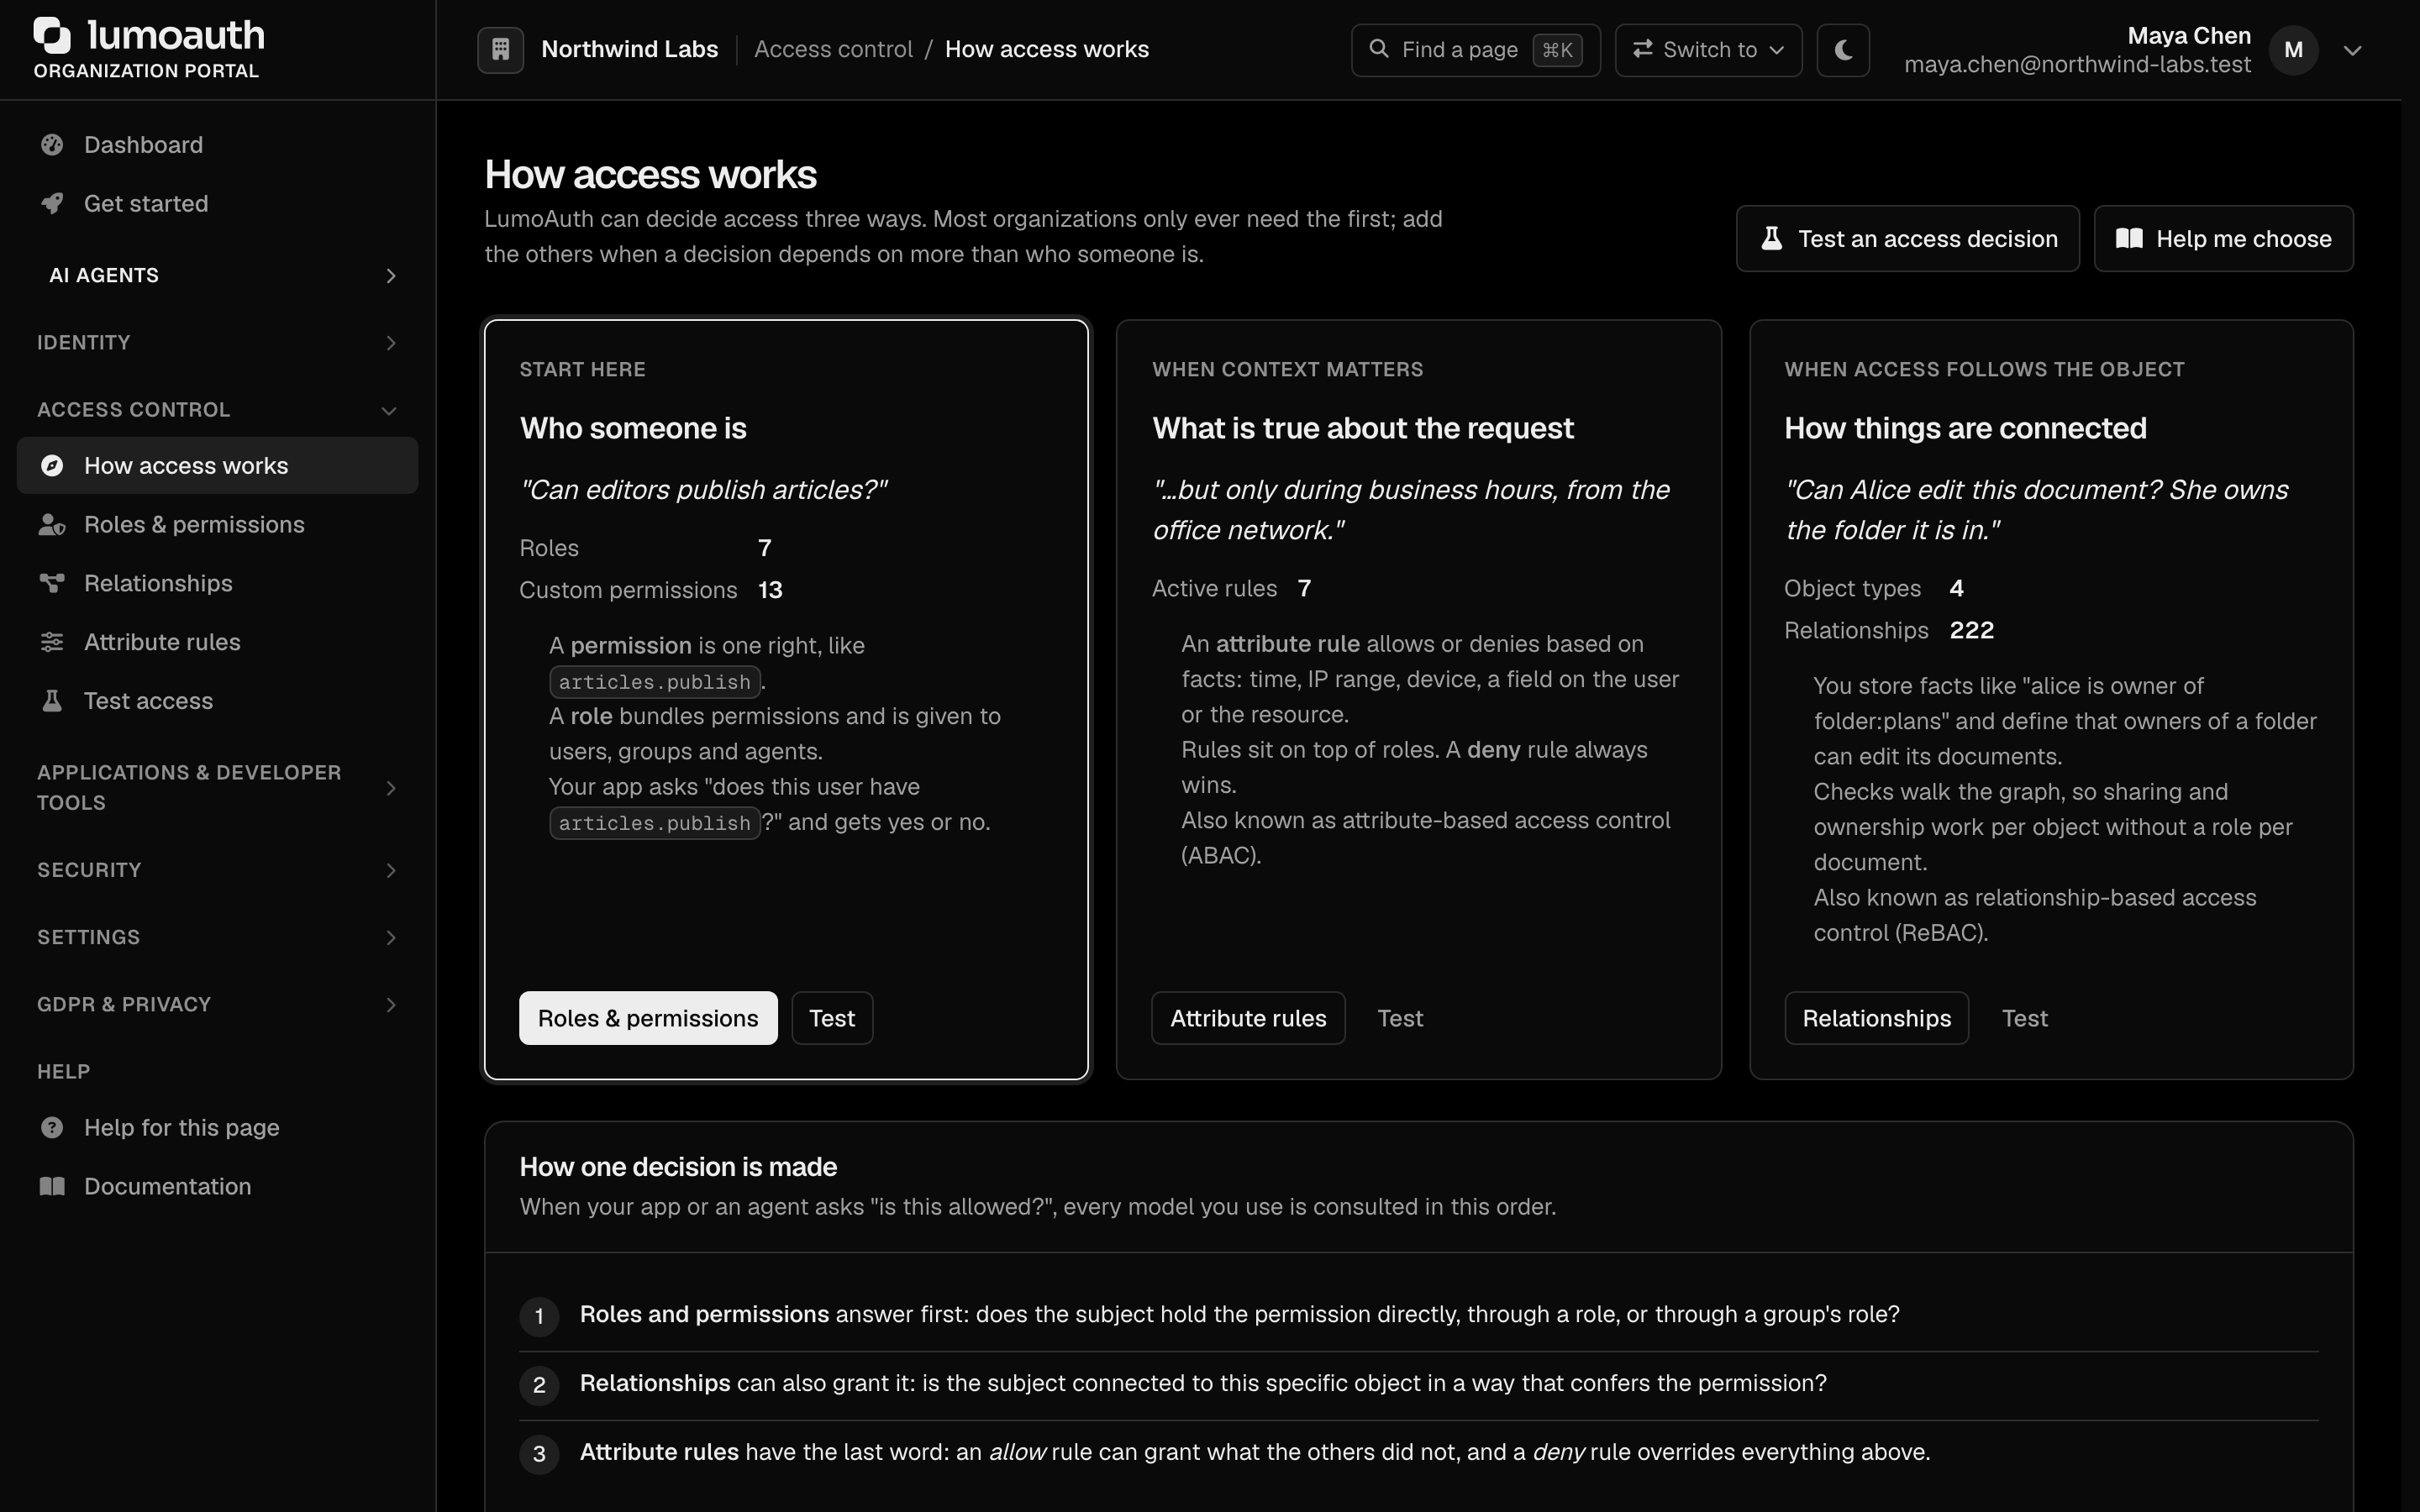
Task: Click Test in the What is true card
Action: [1400, 1018]
